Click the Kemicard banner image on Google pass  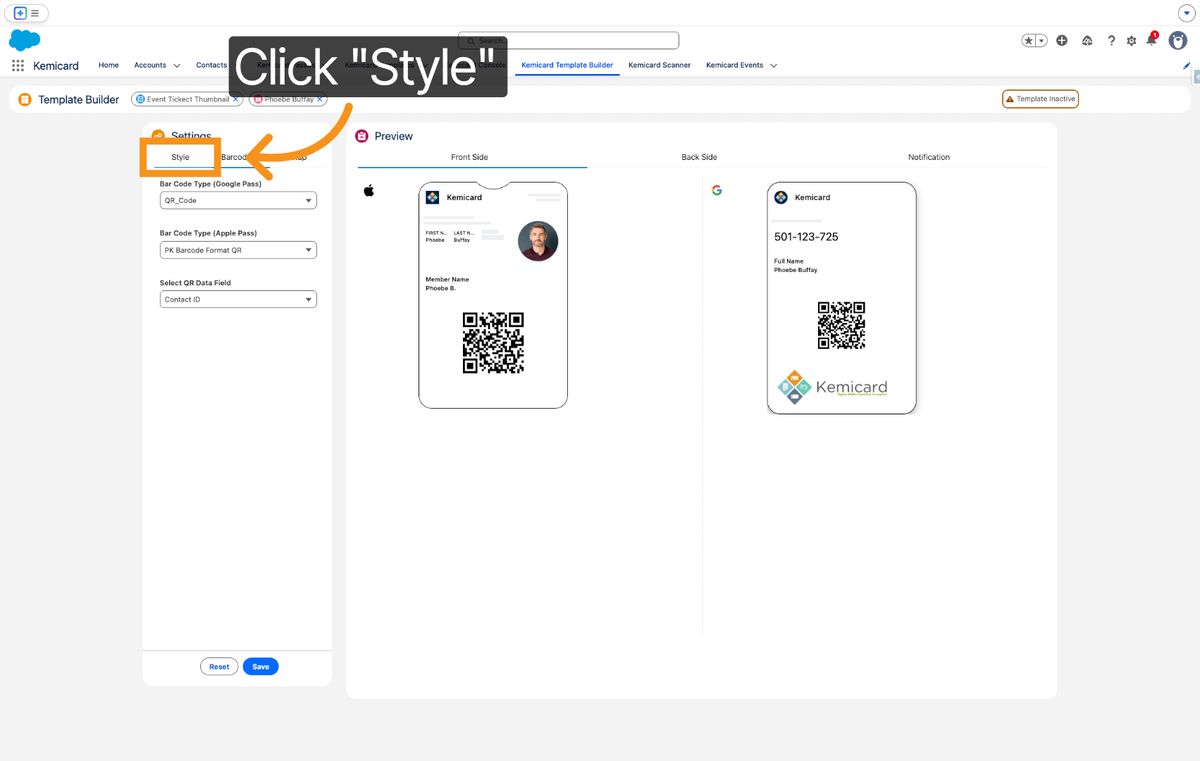click(832, 388)
